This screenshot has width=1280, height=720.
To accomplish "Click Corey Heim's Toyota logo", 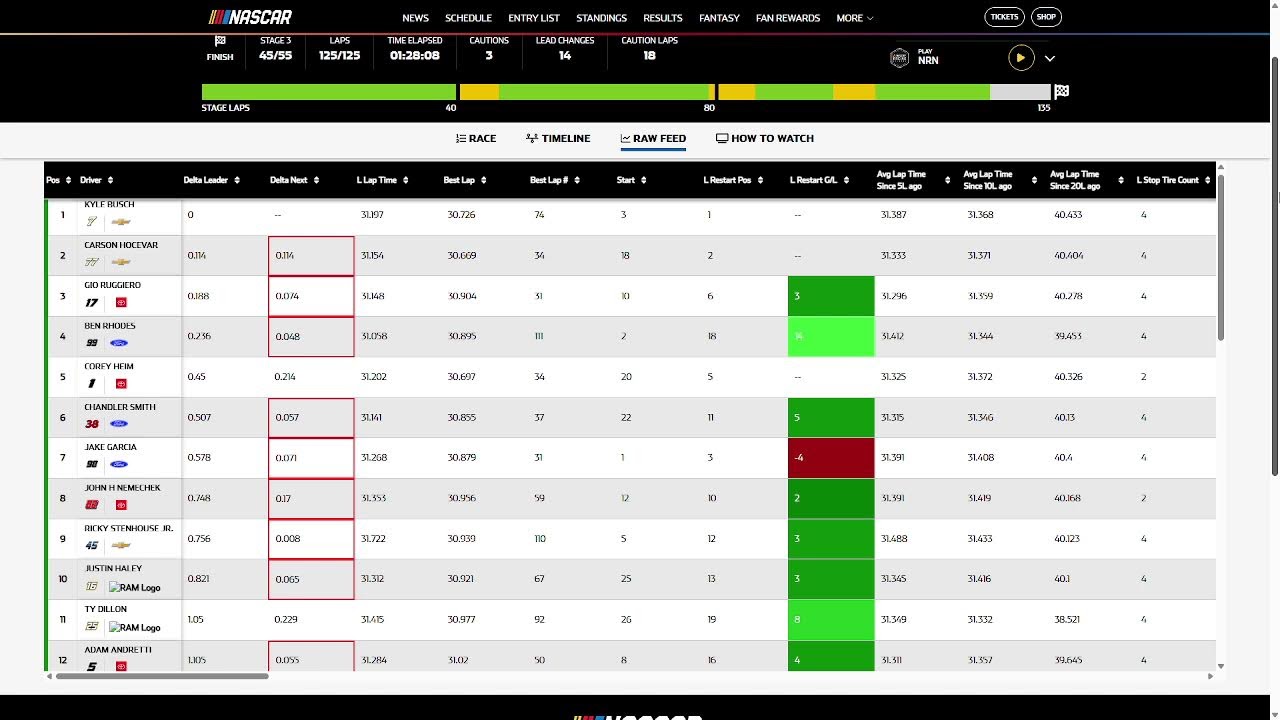I will pyautogui.click(x=121, y=383).
